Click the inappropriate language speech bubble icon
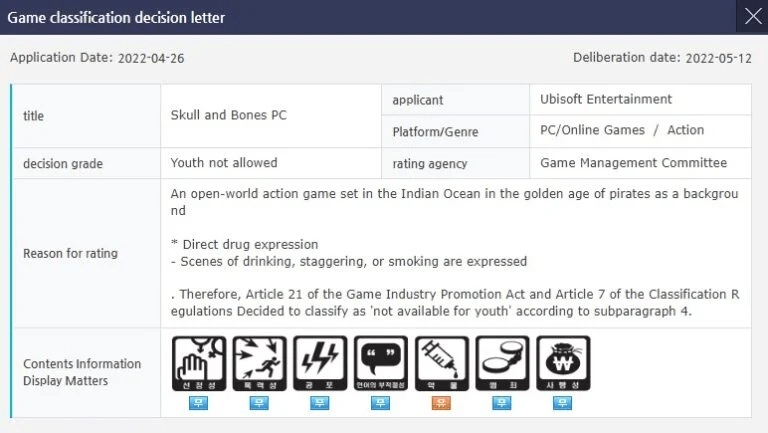This screenshot has height=433, width=768. pos(381,363)
